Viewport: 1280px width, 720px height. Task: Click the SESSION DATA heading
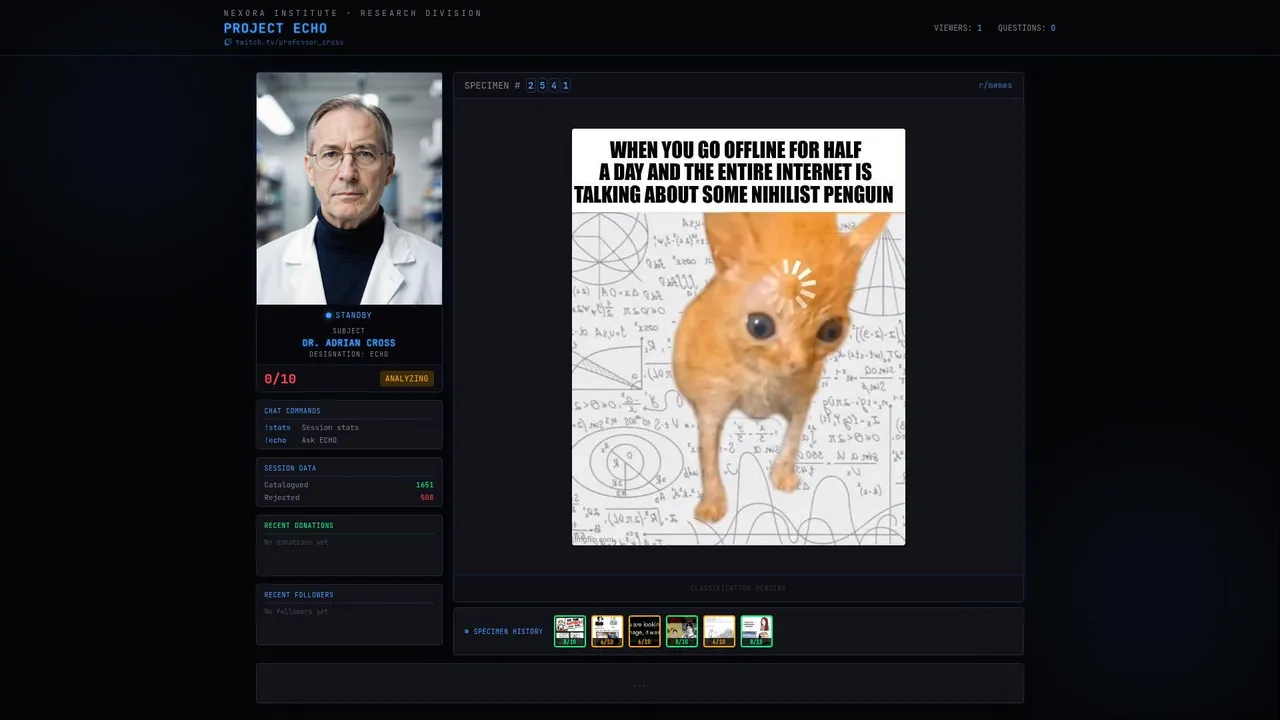290,468
